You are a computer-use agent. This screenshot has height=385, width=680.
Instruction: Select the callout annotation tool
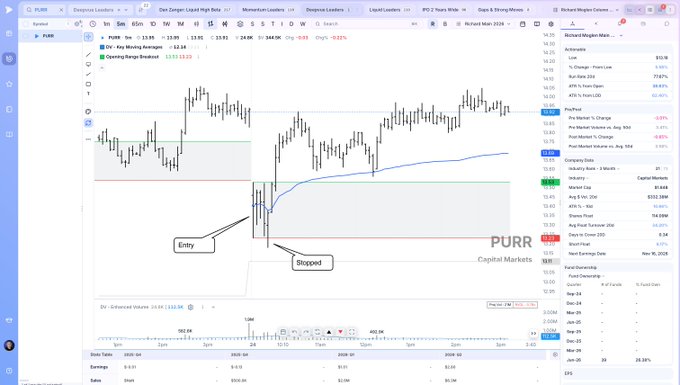[88, 64]
